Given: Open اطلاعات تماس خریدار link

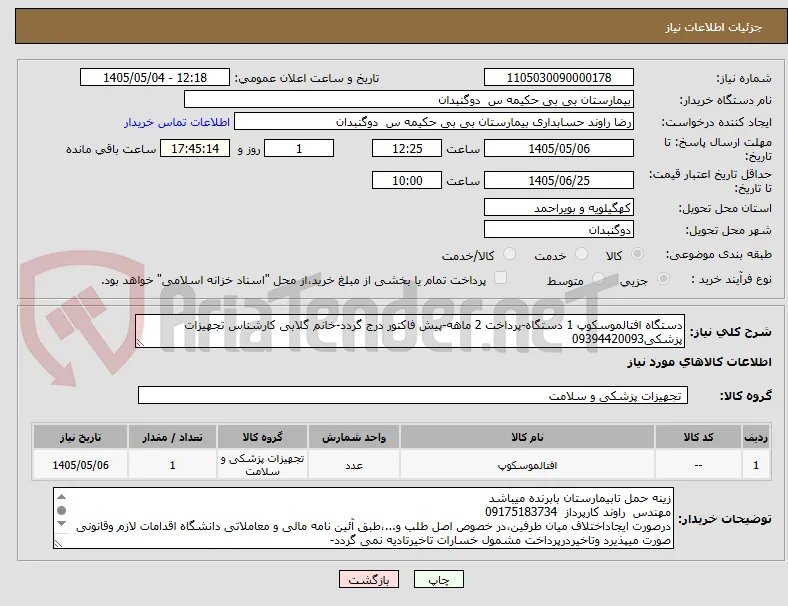Looking at the screenshot, I should click(177, 122).
